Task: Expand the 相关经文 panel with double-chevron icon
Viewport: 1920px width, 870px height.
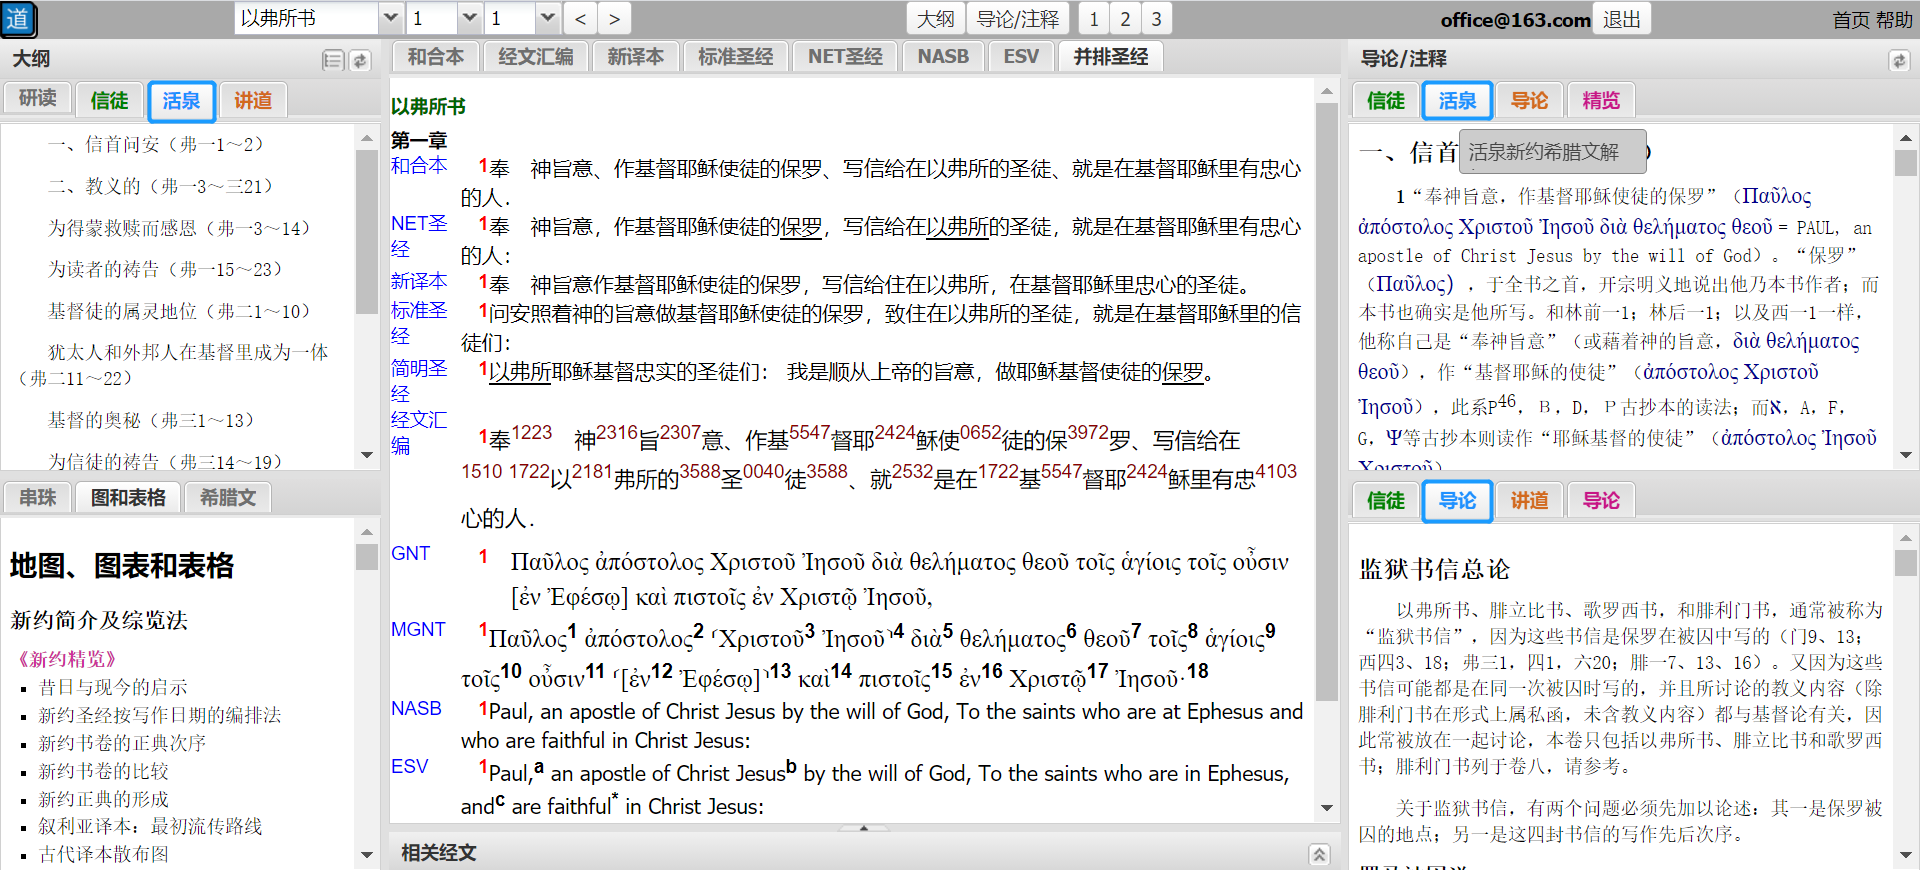Action: [x=1319, y=854]
